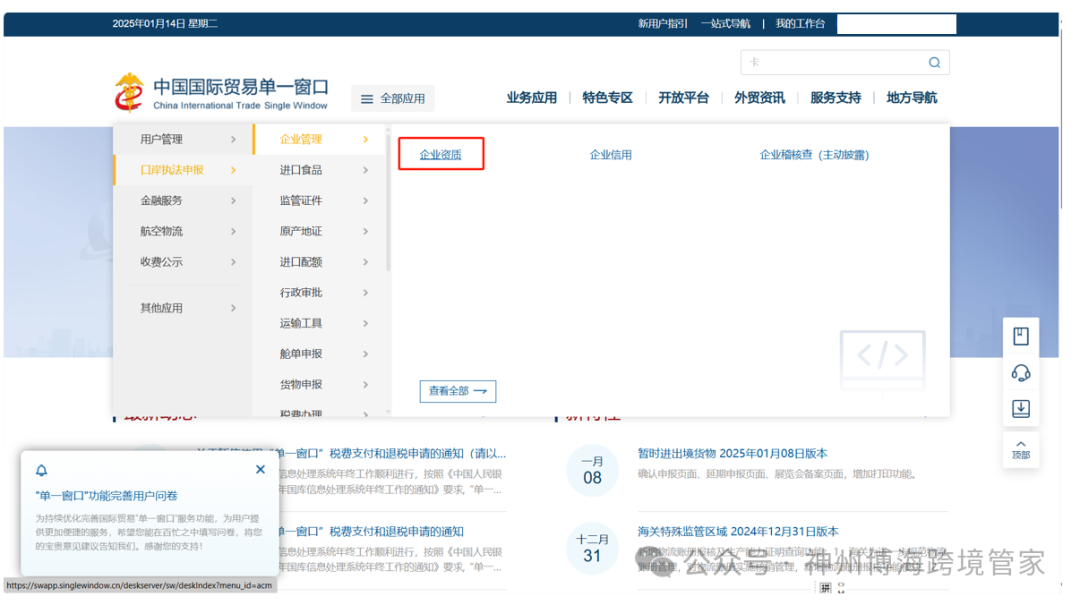Image resolution: width=1080 pixels, height=605 pixels.
Task: Click 新用户指引 in top bar
Action: (662, 23)
